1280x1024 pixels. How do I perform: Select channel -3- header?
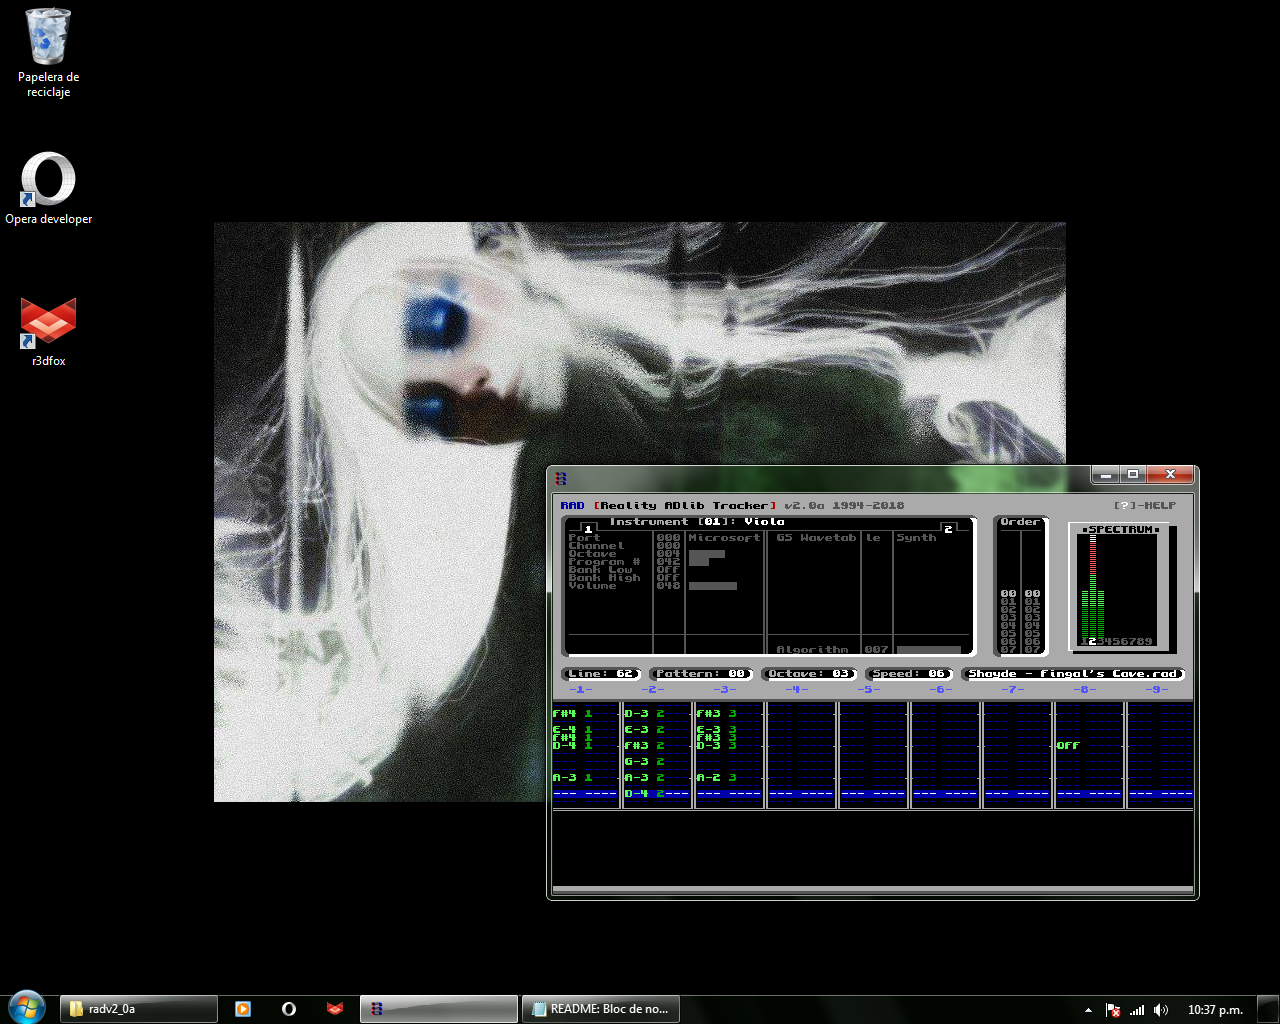click(725, 689)
